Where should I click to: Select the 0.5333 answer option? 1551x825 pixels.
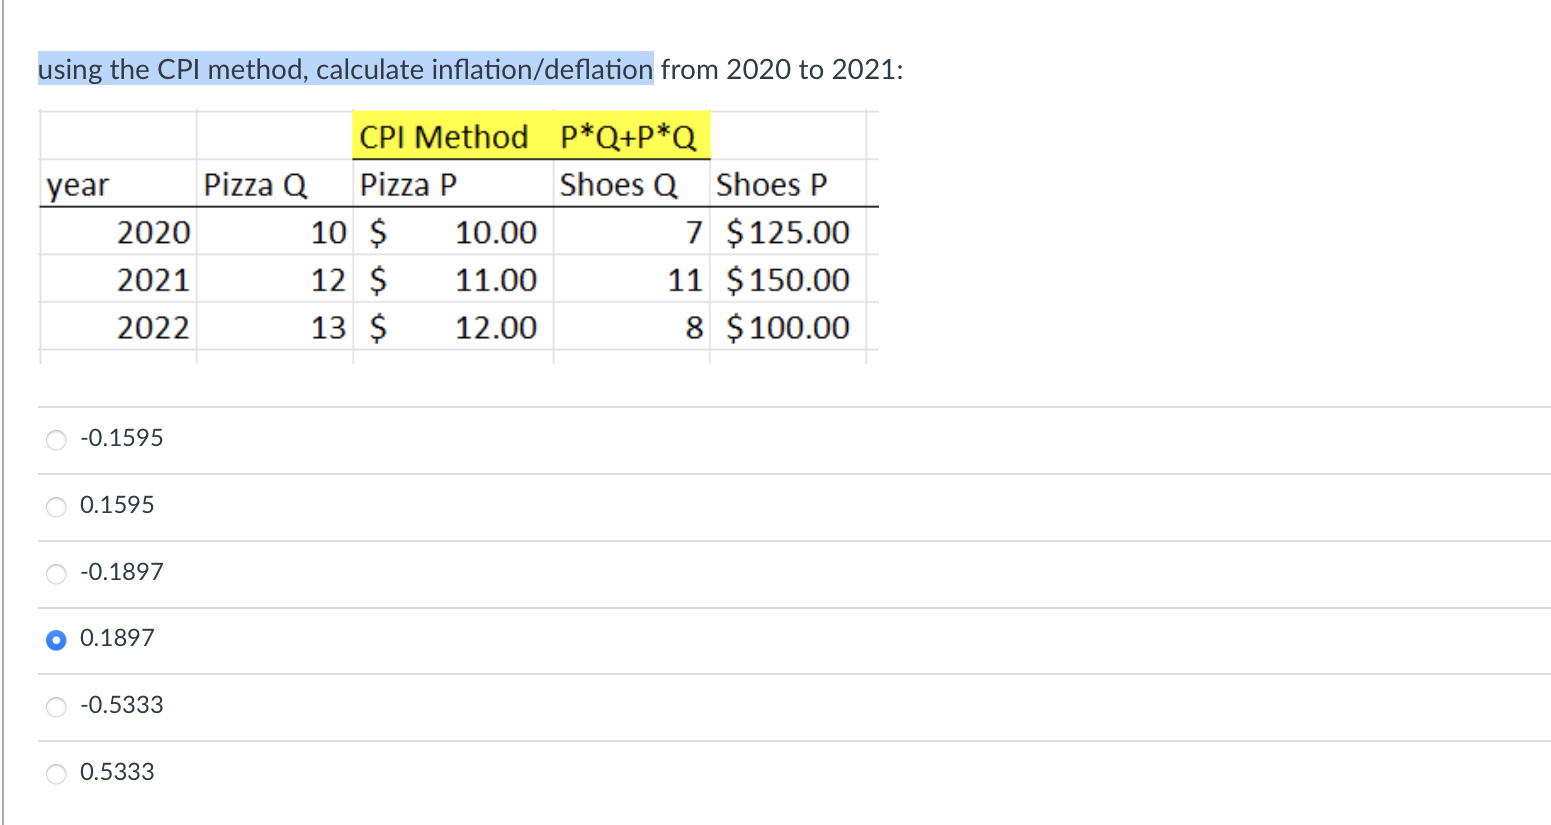56,773
